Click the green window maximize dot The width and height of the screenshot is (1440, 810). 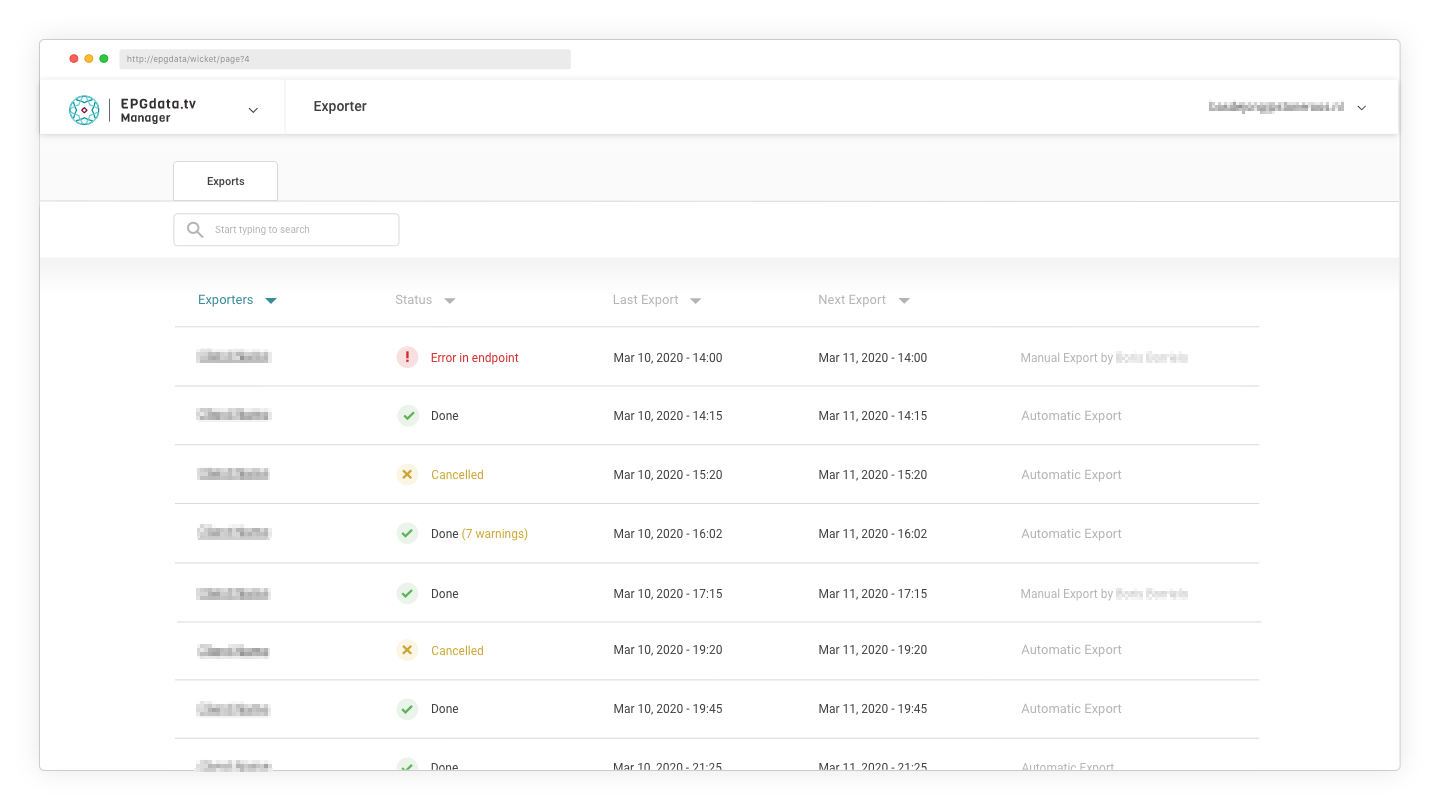[104, 59]
